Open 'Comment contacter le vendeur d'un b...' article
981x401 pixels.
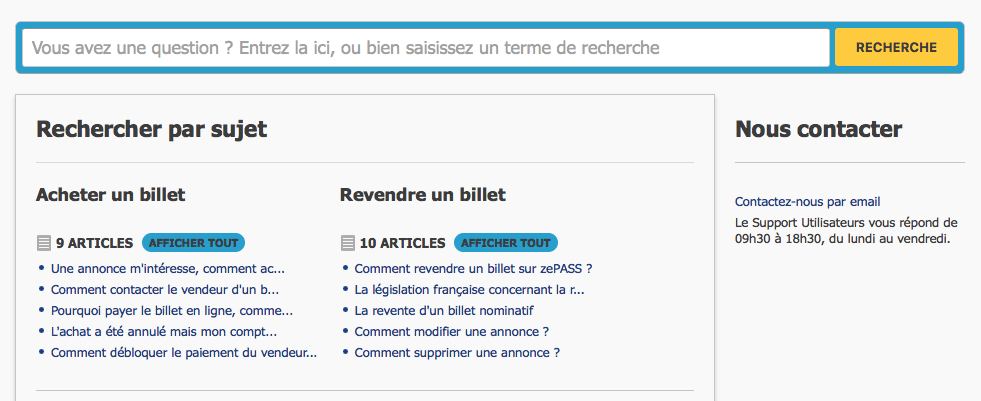165,290
